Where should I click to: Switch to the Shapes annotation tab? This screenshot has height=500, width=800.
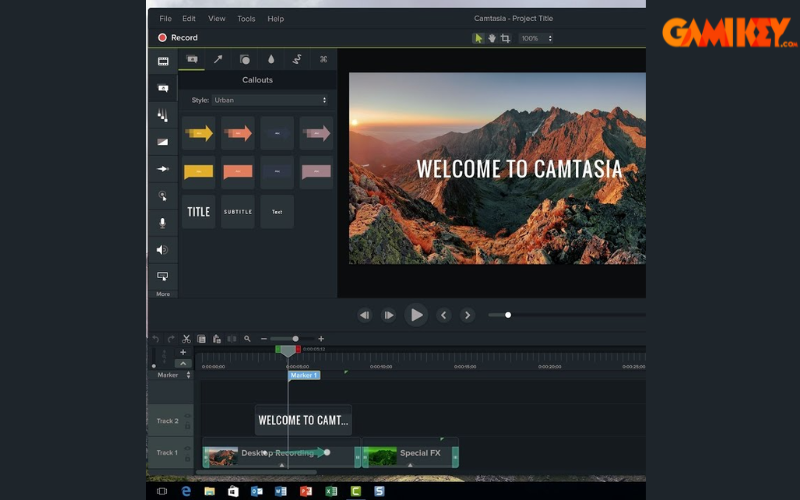tap(244, 59)
